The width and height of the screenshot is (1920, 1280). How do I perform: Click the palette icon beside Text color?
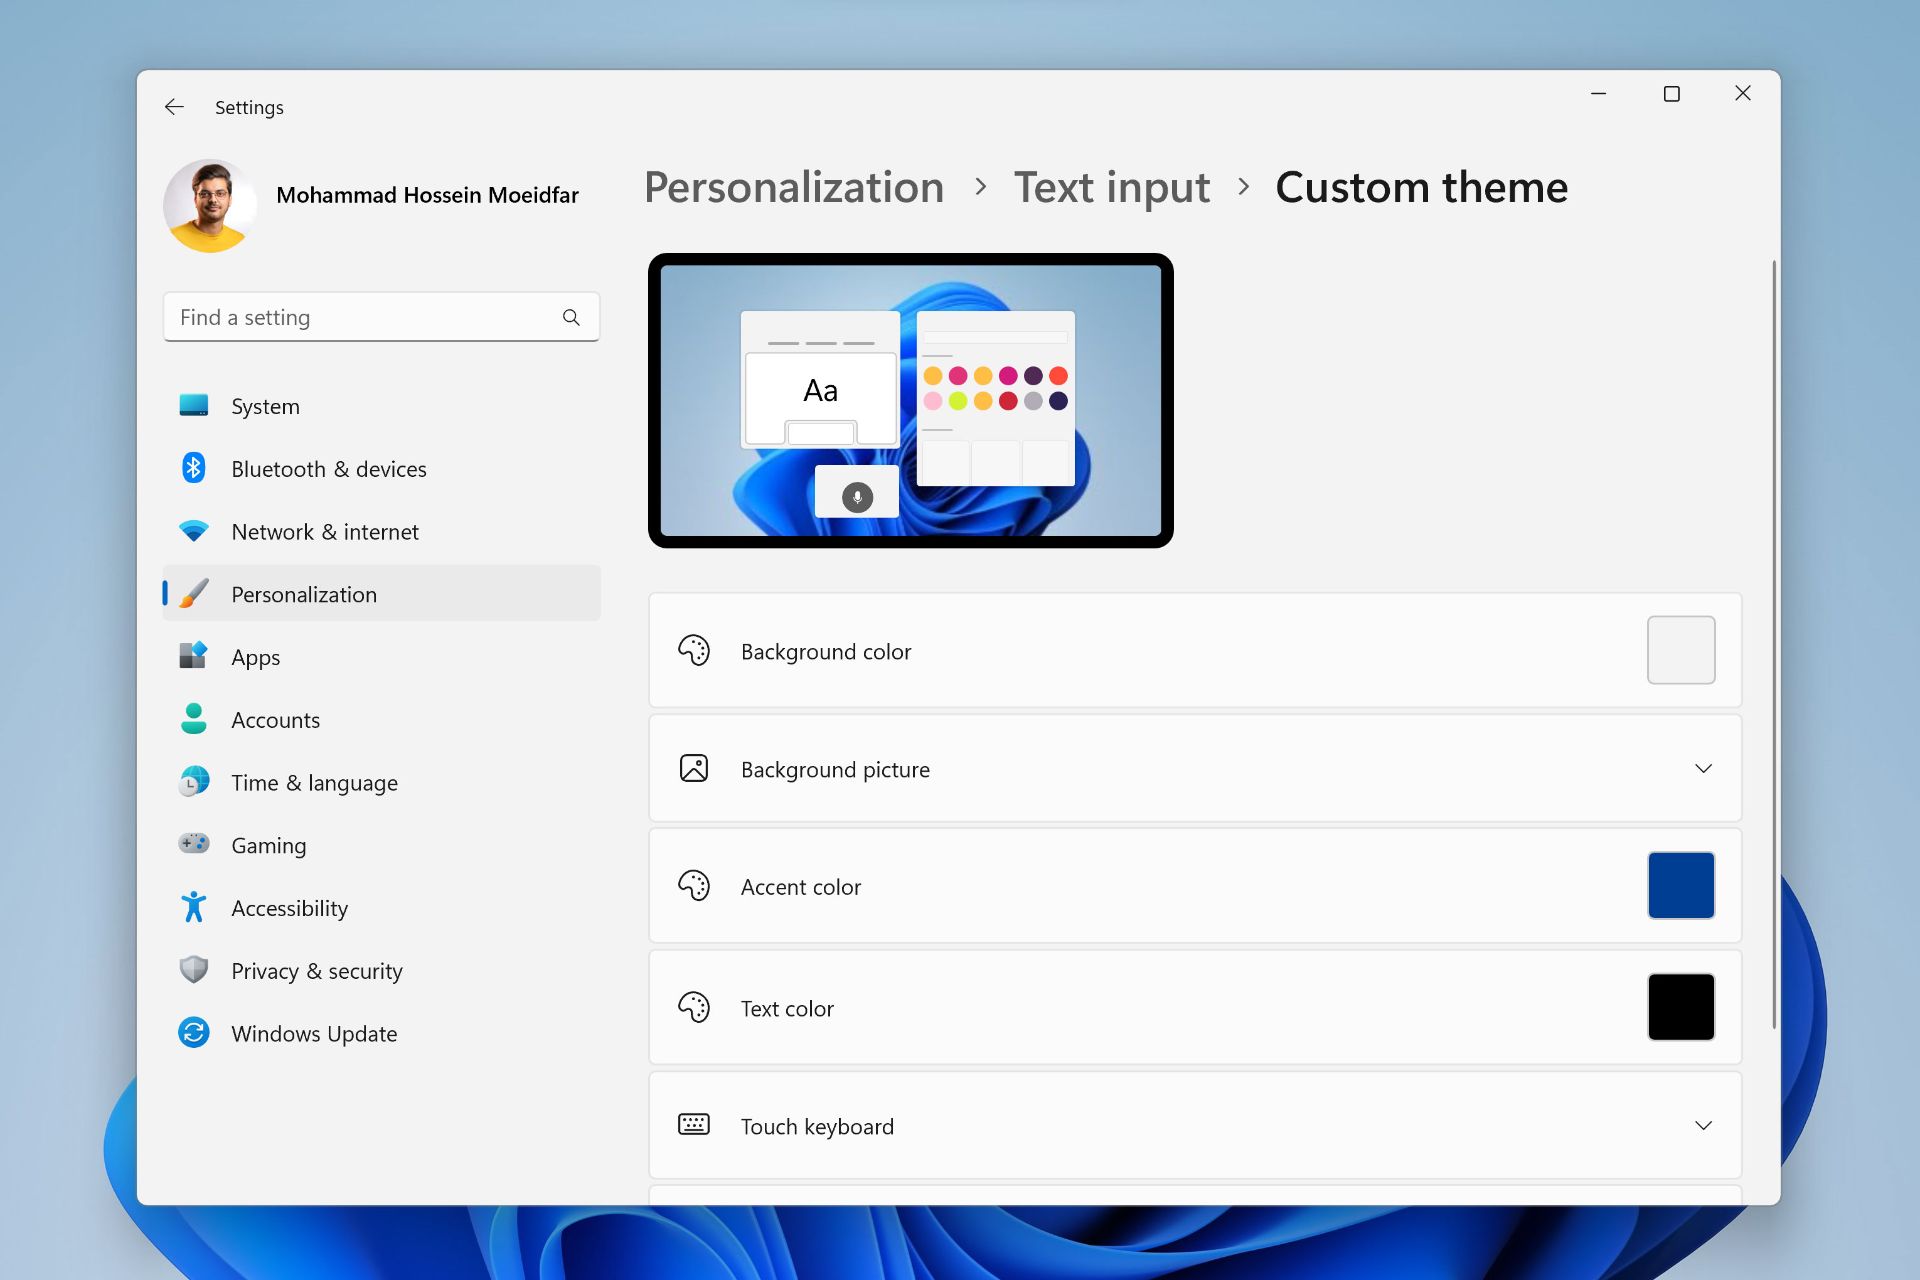tap(694, 1007)
